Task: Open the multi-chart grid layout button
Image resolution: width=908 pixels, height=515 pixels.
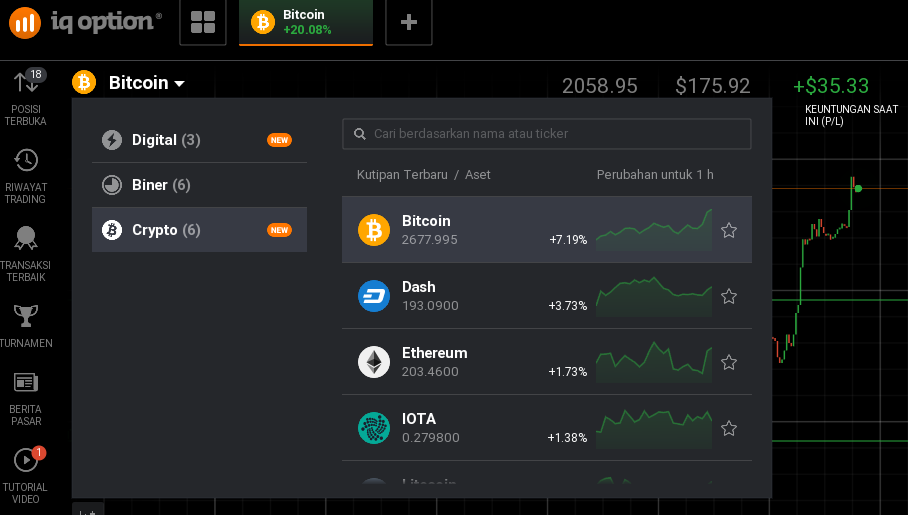Action: click(203, 22)
